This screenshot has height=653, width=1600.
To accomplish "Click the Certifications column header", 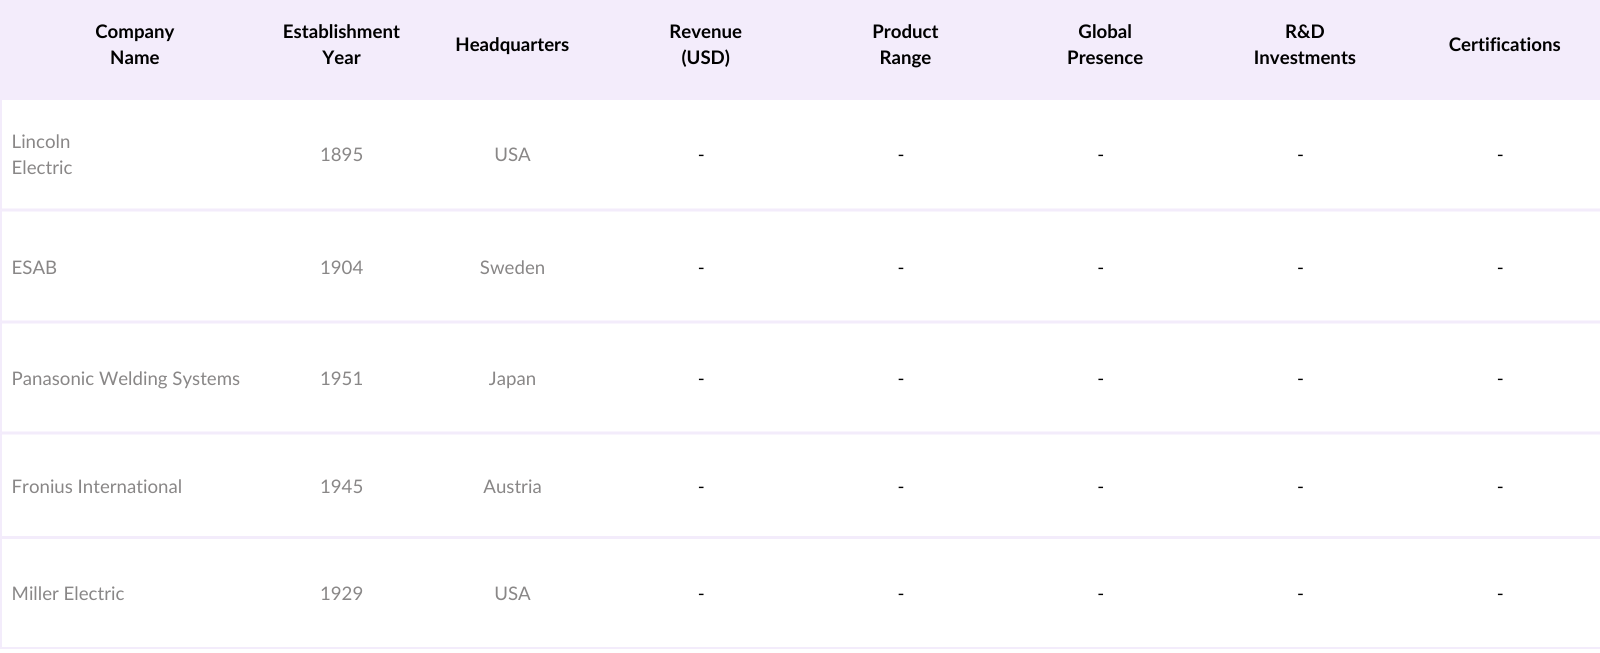I will [x=1504, y=45].
